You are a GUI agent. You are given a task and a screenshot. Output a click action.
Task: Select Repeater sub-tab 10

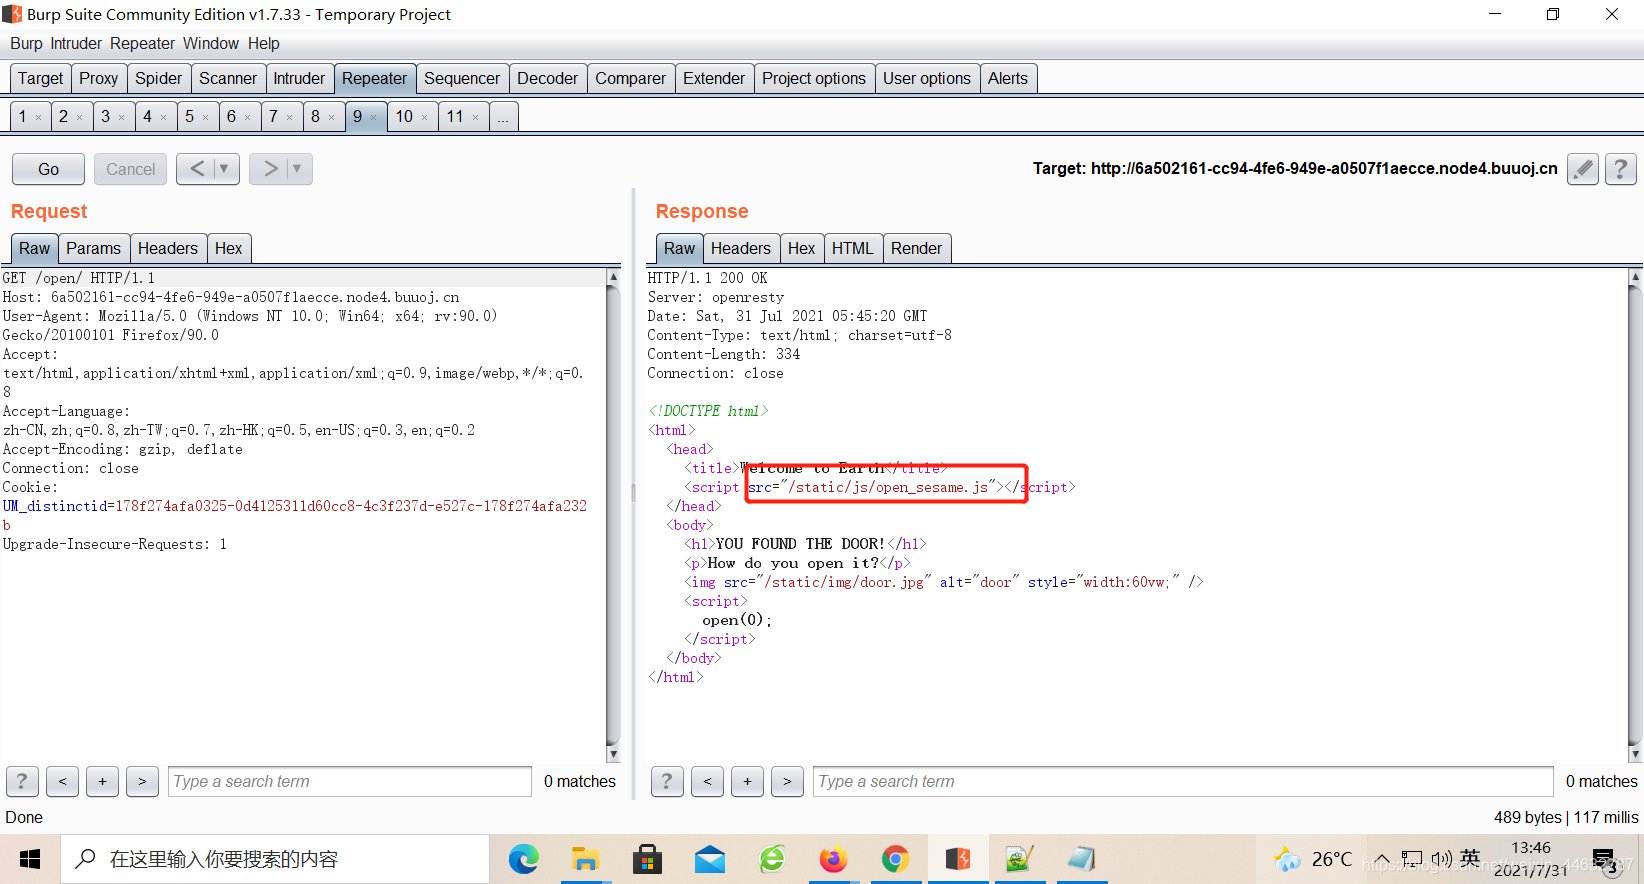pos(404,117)
